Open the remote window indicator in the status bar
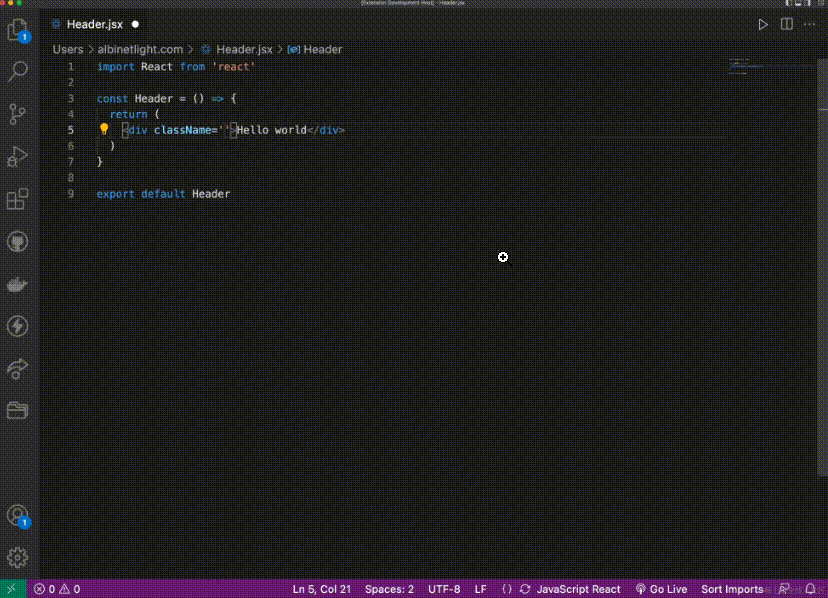Image resolution: width=828 pixels, height=598 pixels. (x=12, y=588)
